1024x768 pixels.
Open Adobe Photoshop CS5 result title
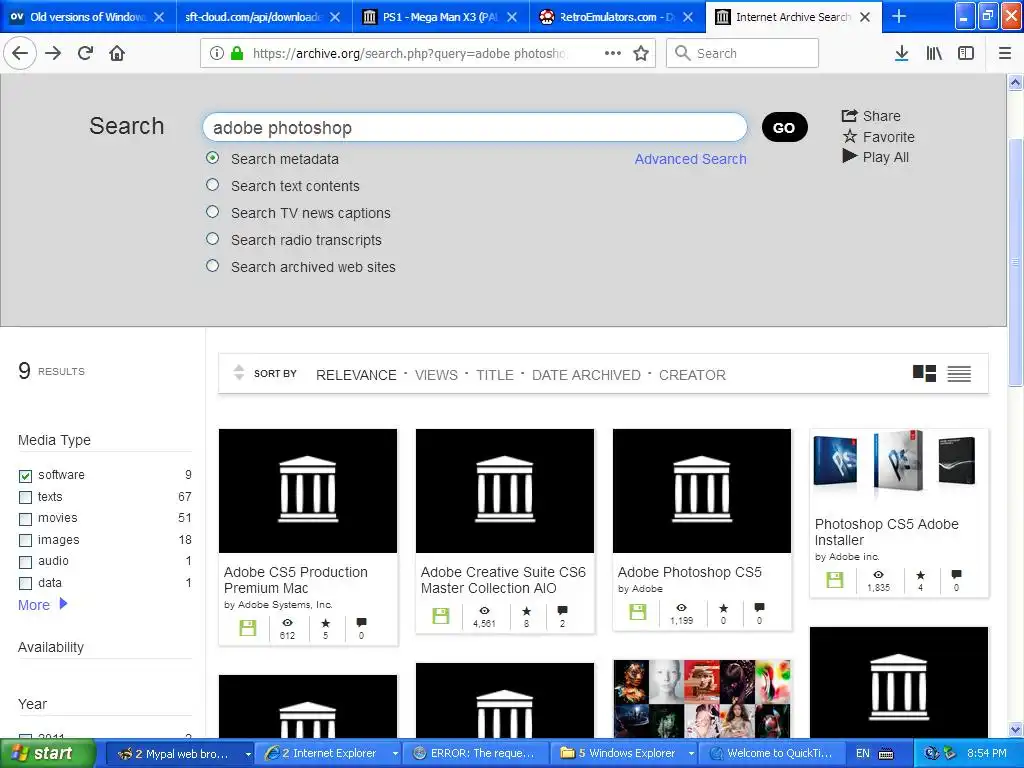690,572
